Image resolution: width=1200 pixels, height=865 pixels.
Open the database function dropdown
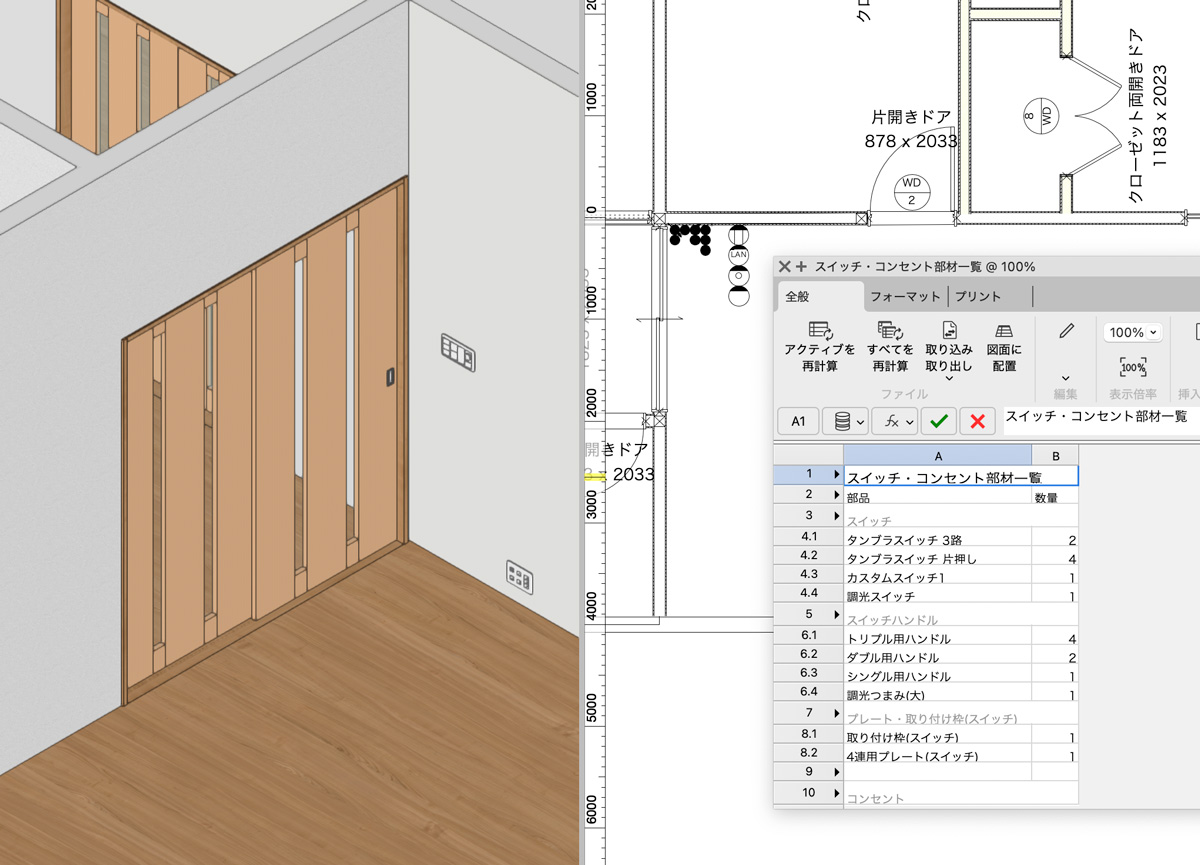[845, 421]
